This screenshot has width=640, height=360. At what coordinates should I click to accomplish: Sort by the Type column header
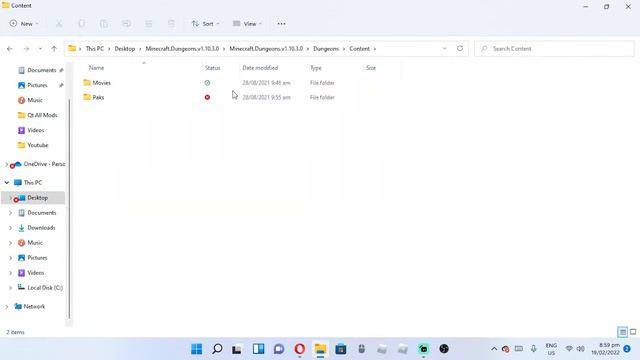click(x=316, y=68)
